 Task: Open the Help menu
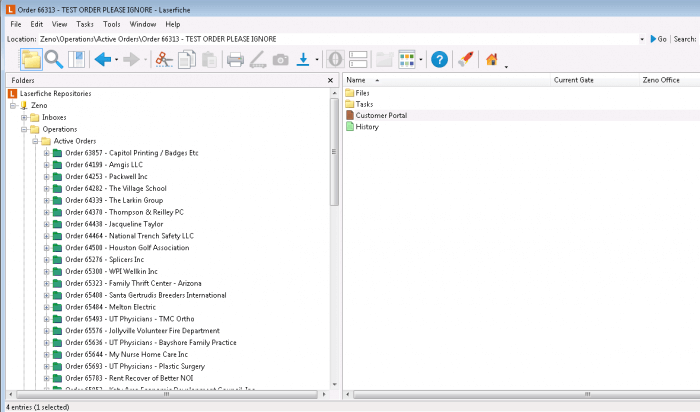click(173, 24)
